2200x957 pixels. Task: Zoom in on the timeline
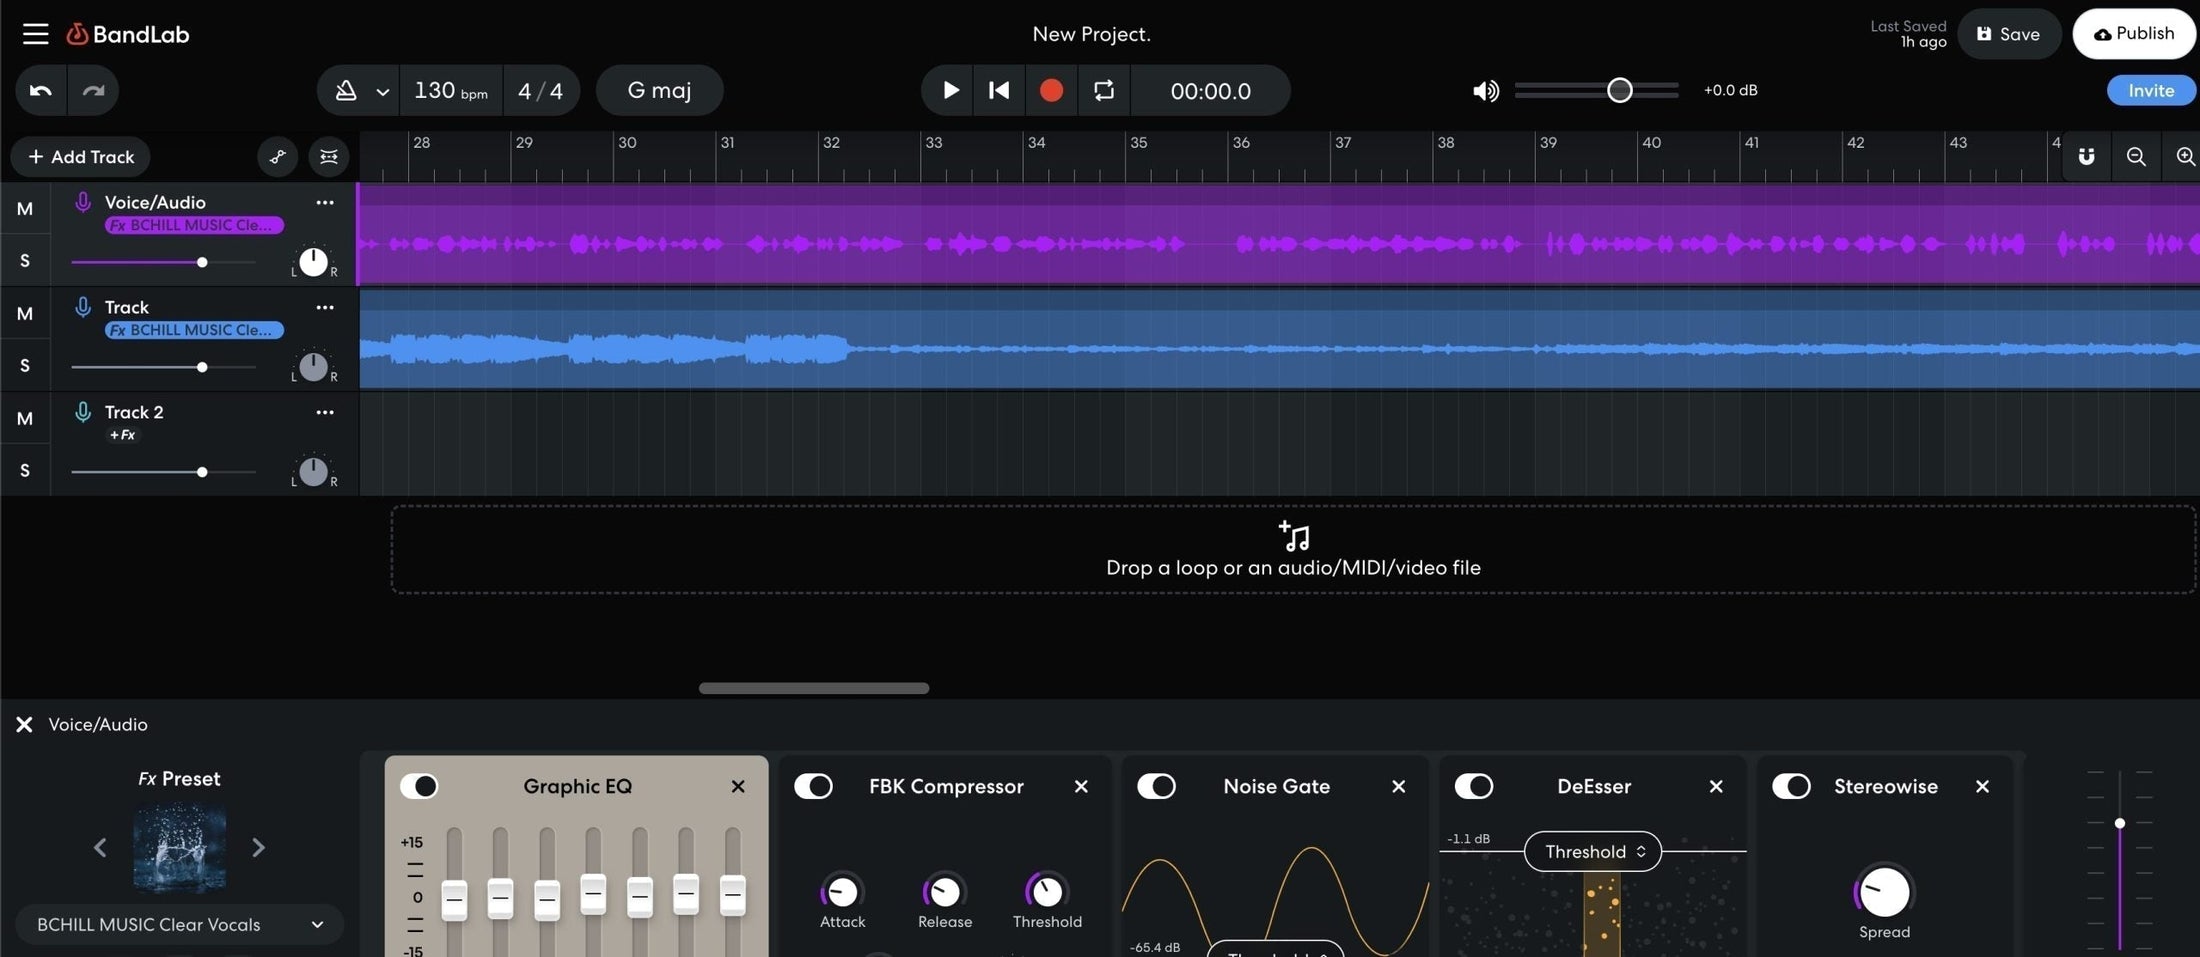click(2185, 156)
